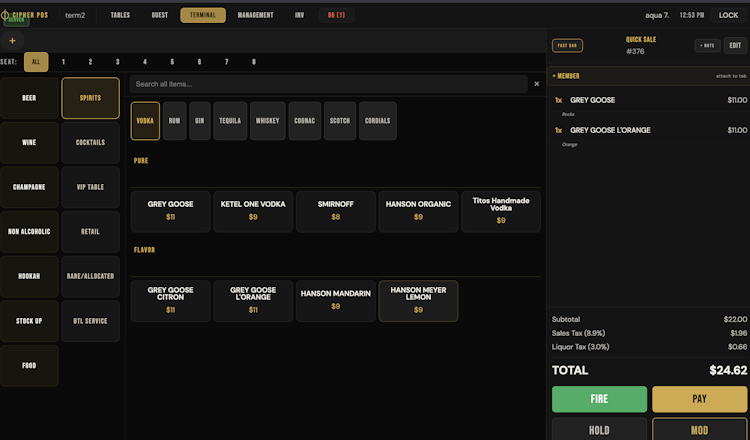
Task: Open the Cocktails category
Action: point(90,142)
